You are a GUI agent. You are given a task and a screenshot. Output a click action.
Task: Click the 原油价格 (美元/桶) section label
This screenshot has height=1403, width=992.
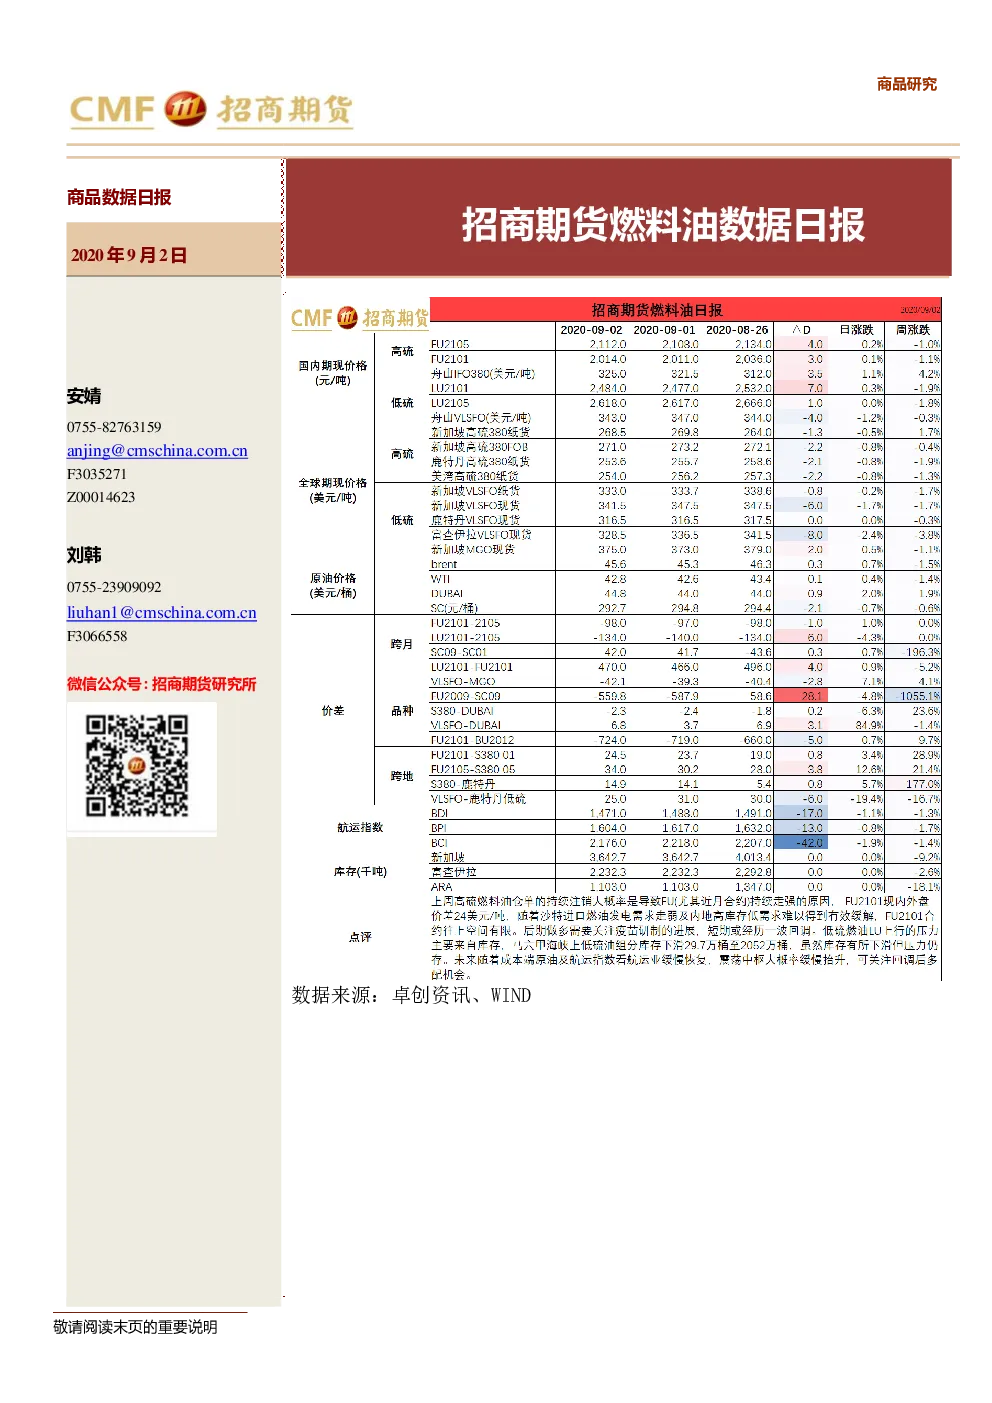[333, 586]
